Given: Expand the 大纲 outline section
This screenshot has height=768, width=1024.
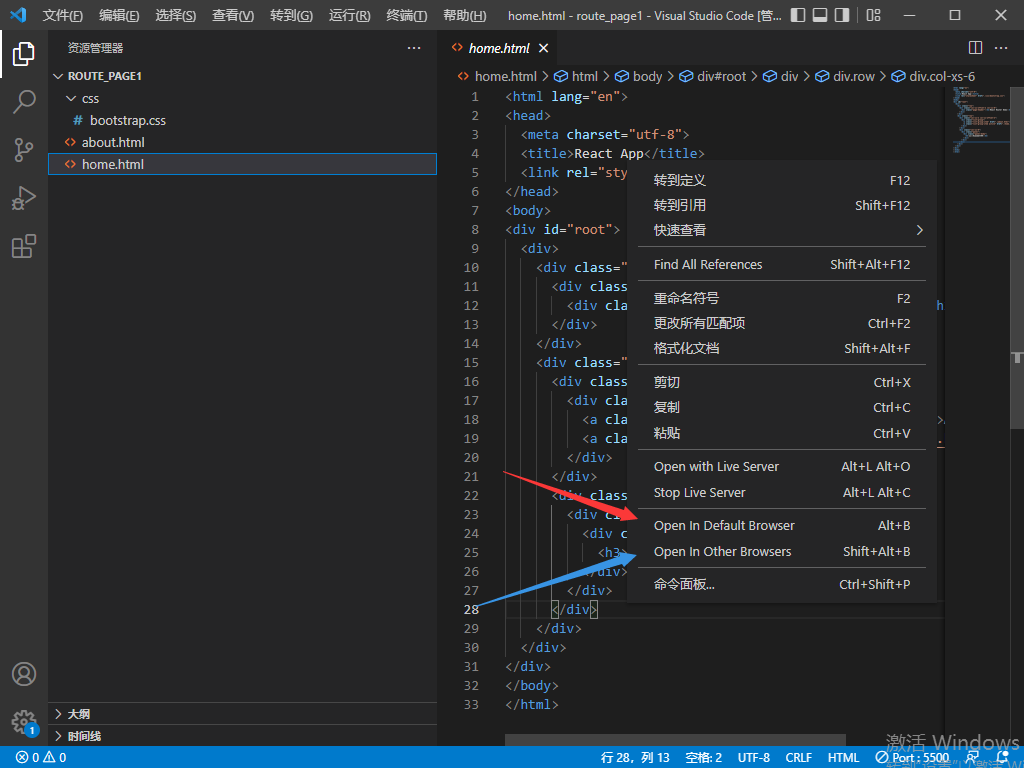Looking at the screenshot, I should [78, 714].
